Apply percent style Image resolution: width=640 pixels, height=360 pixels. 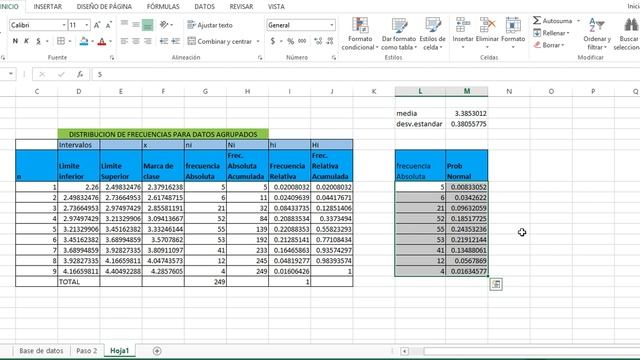(x=291, y=41)
